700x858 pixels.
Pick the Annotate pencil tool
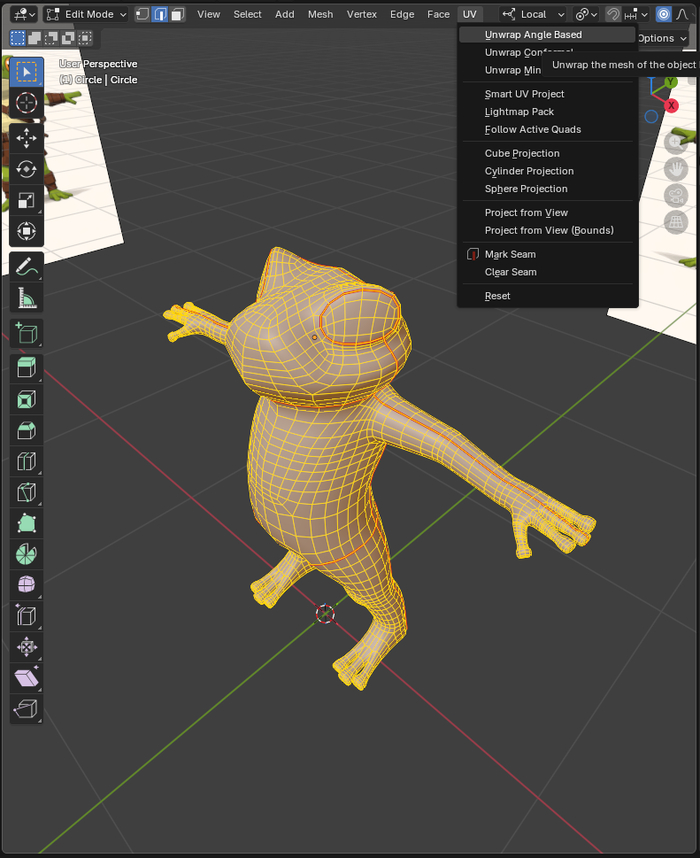(27, 267)
